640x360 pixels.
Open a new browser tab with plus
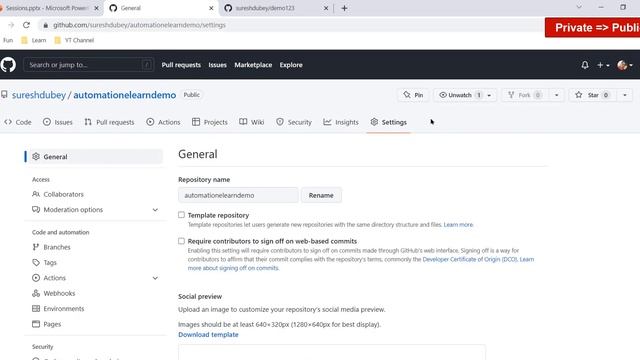click(x=344, y=8)
